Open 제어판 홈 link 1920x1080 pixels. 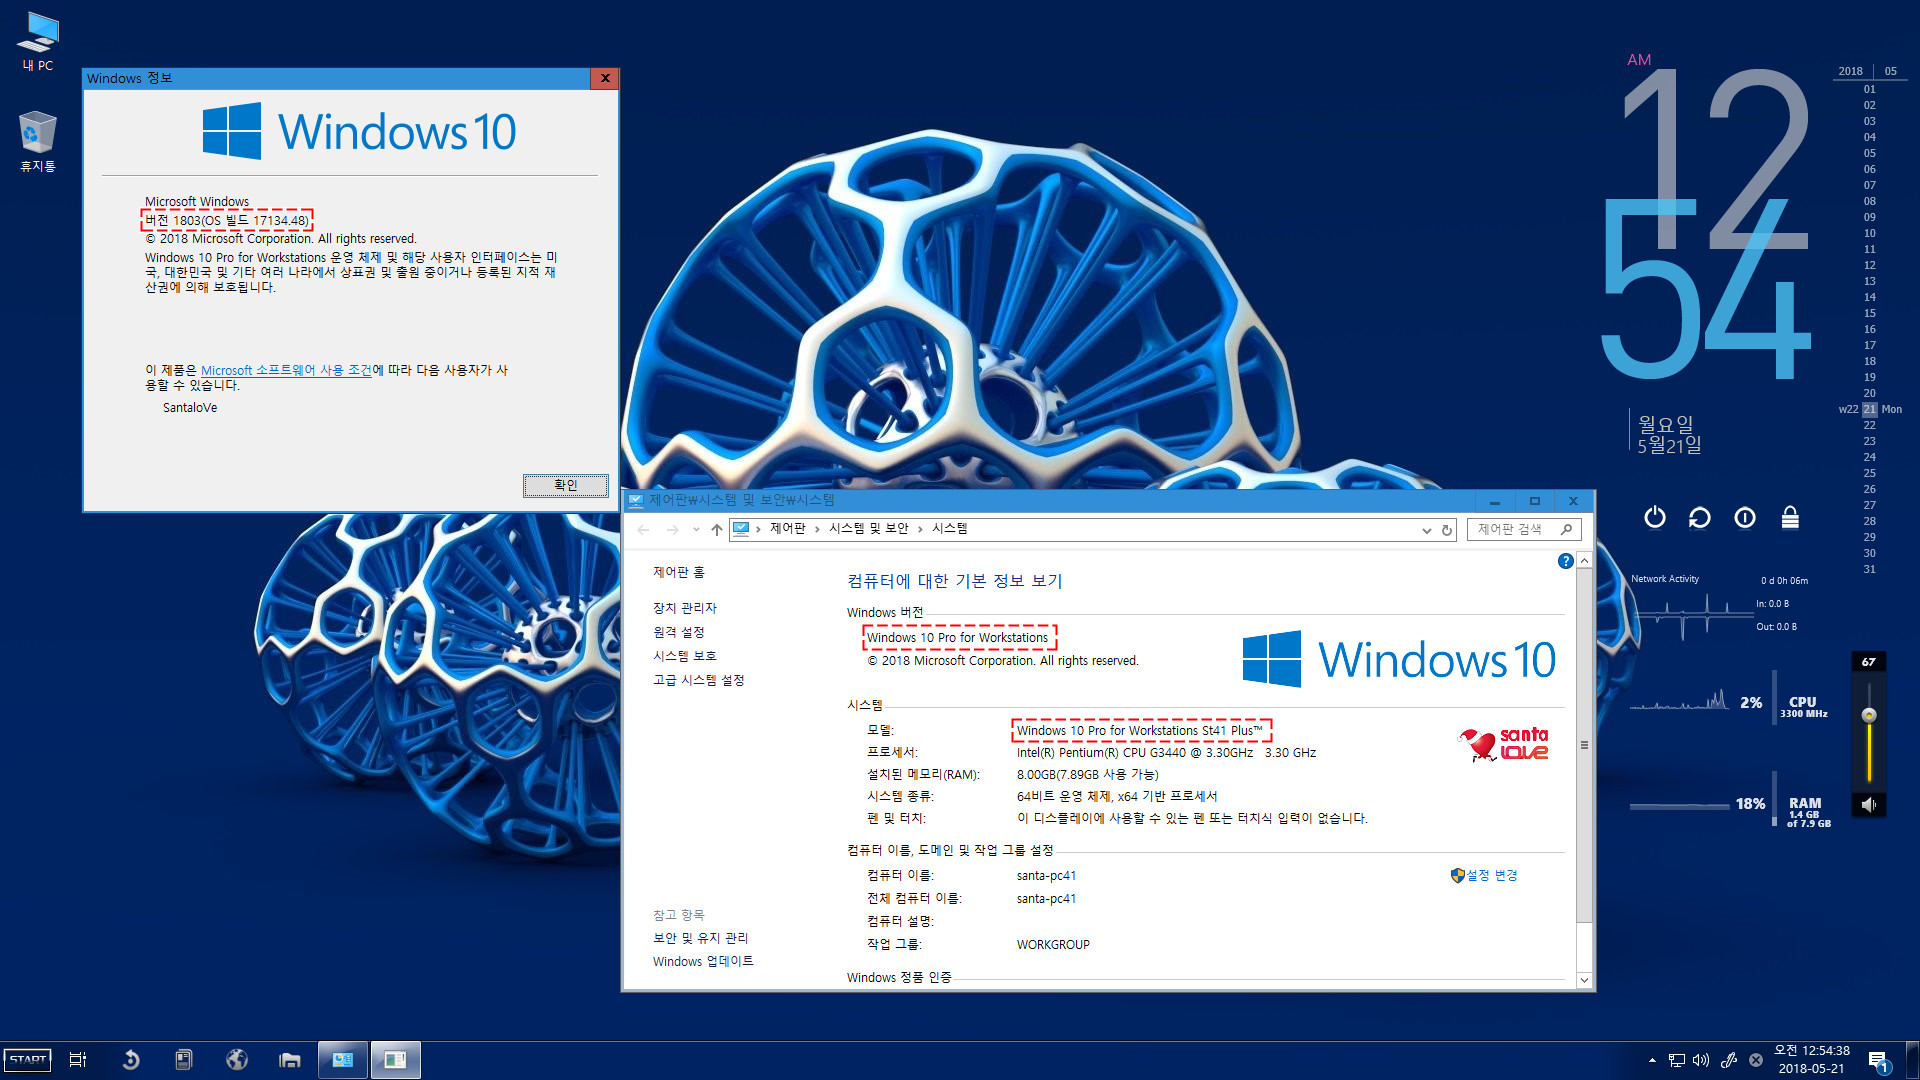click(x=679, y=572)
